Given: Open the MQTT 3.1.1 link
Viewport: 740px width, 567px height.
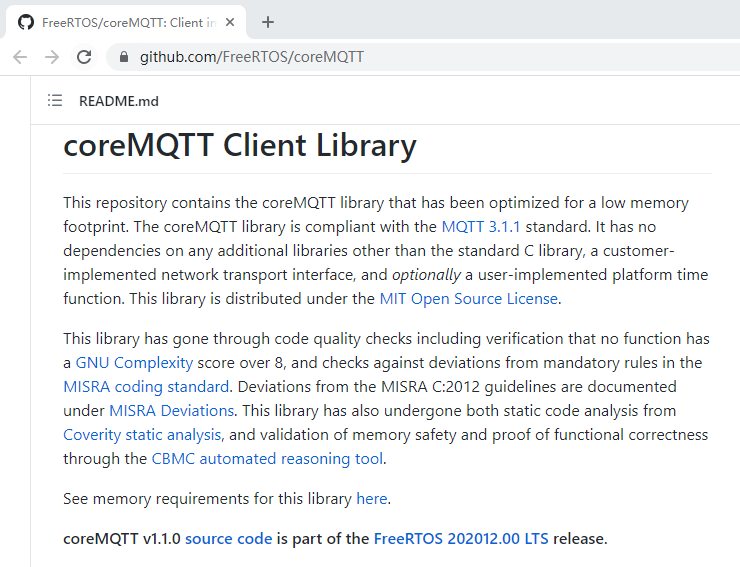Looking at the screenshot, I should pos(481,226).
